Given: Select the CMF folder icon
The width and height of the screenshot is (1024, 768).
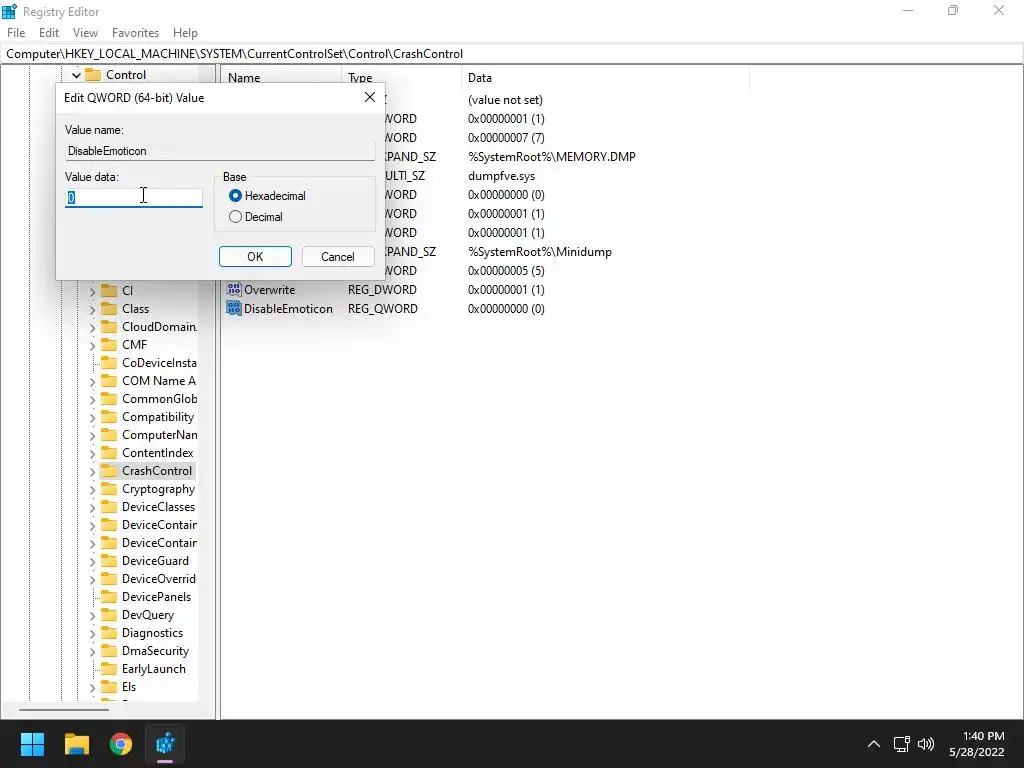Looking at the screenshot, I should (x=109, y=345).
